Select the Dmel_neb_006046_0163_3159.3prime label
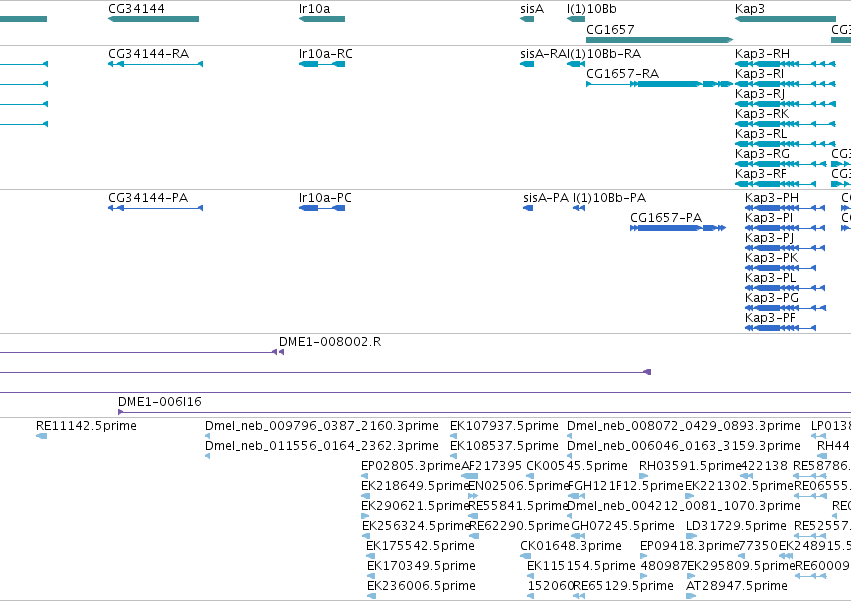Screen dimensions: 851x601 tap(684, 446)
